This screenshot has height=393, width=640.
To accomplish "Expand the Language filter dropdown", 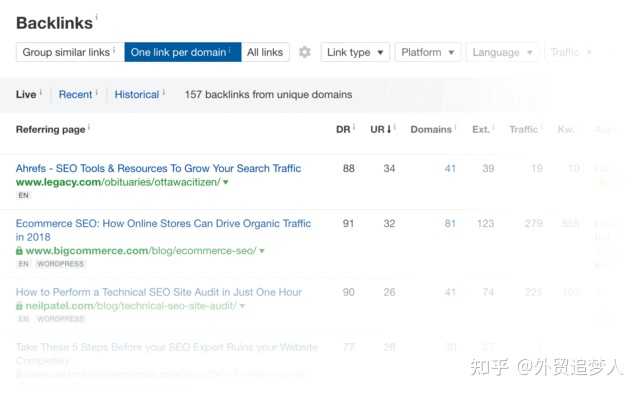I will (502, 52).
